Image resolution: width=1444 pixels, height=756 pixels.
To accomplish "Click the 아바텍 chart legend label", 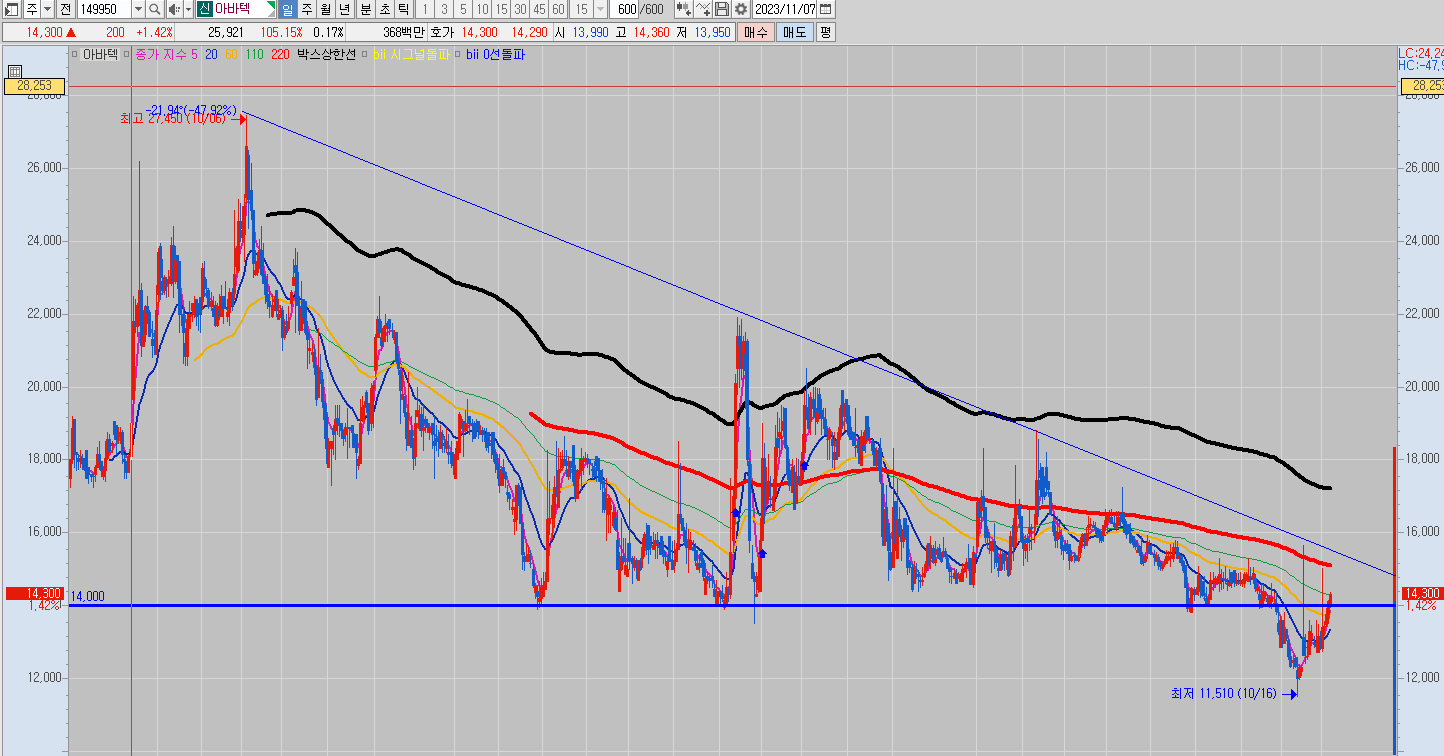I will point(100,55).
